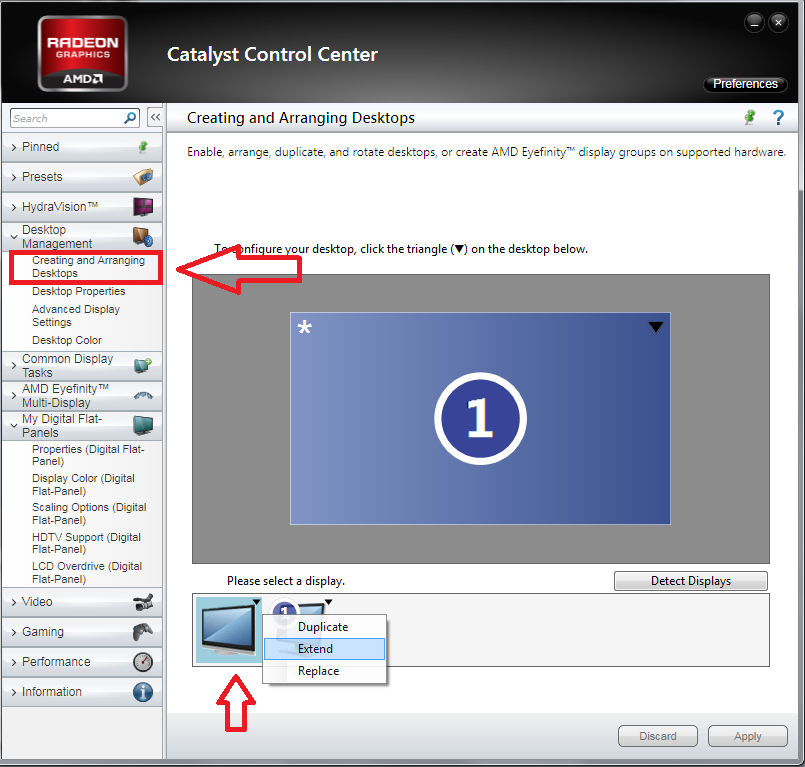Click the Video camera icon

143,602
